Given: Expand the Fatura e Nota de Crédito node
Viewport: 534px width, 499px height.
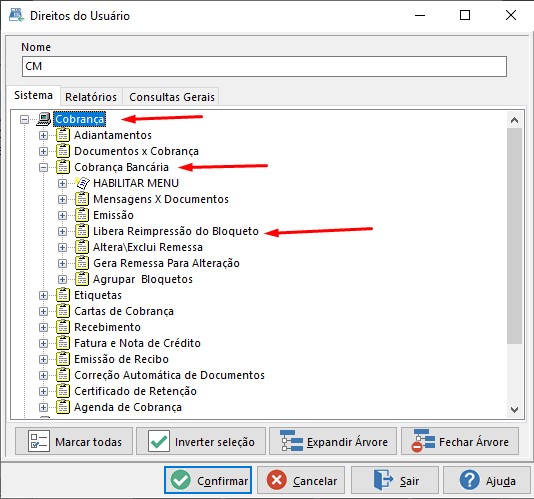Looking at the screenshot, I should click(x=43, y=344).
